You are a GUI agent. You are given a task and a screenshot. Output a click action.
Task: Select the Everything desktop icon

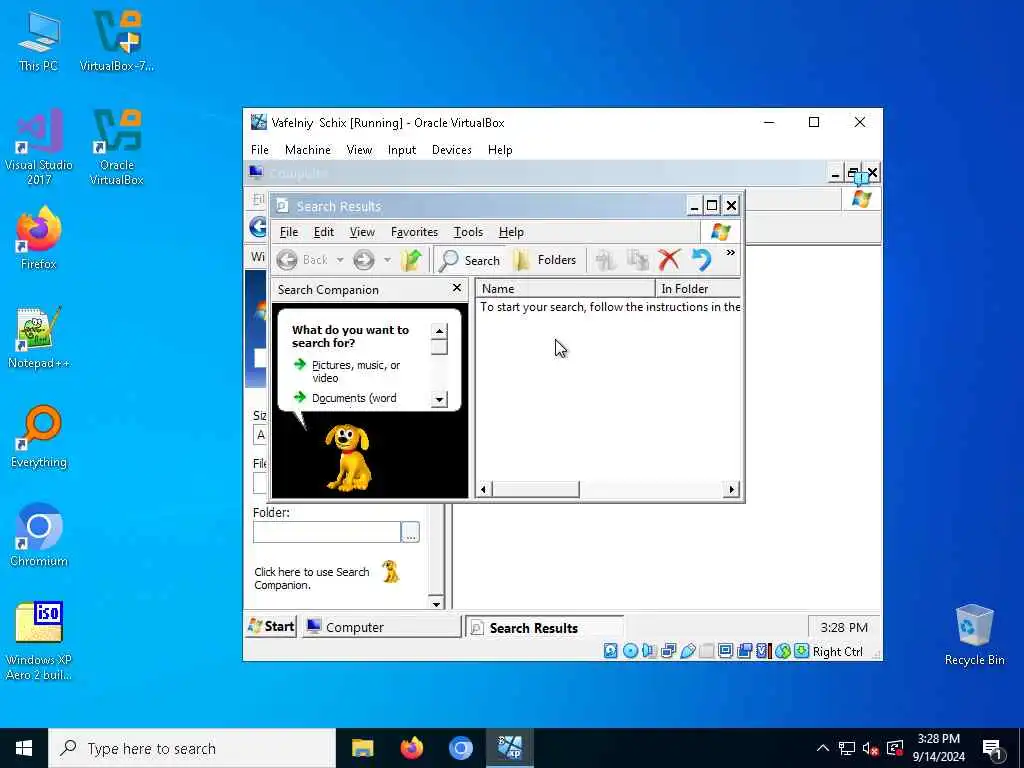(x=39, y=437)
